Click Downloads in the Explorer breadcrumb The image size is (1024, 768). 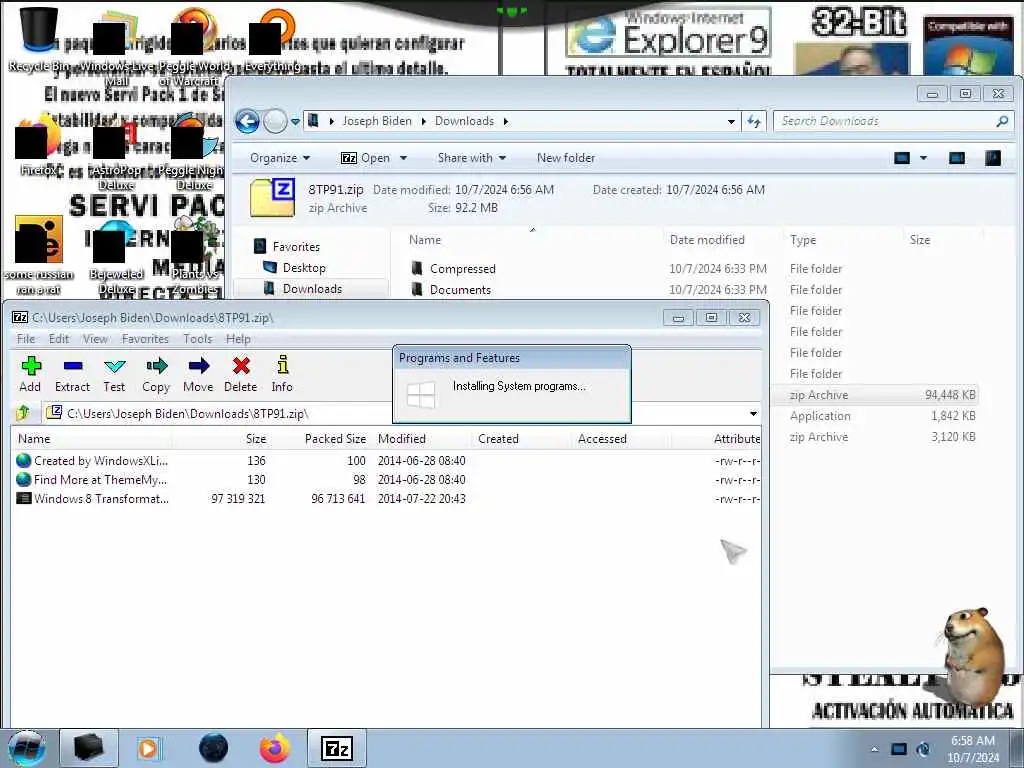click(x=464, y=121)
